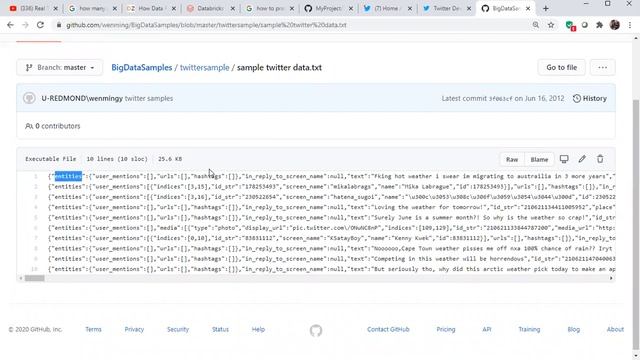Open the Blame view

pyautogui.click(x=539, y=159)
